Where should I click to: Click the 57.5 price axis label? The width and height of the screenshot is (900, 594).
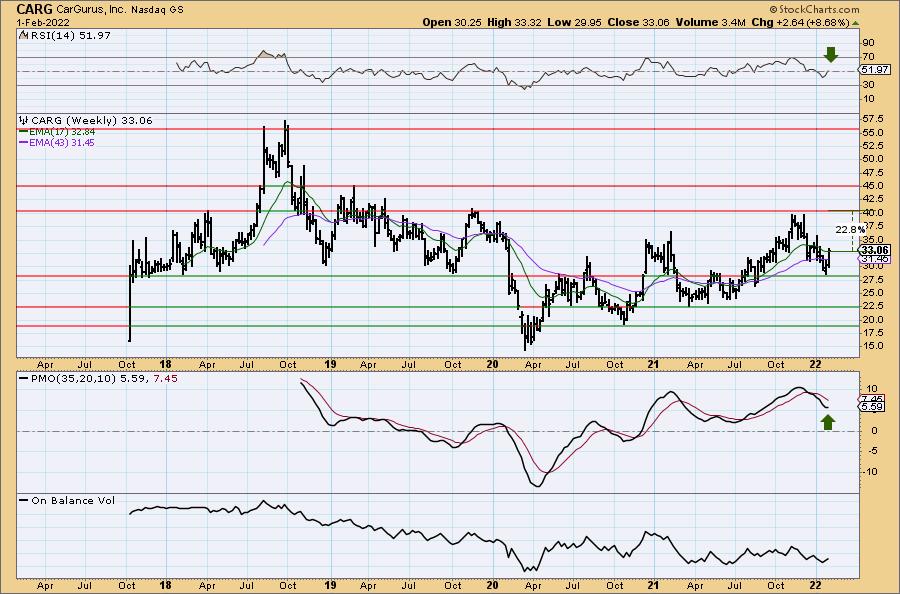tap(872, 119)
